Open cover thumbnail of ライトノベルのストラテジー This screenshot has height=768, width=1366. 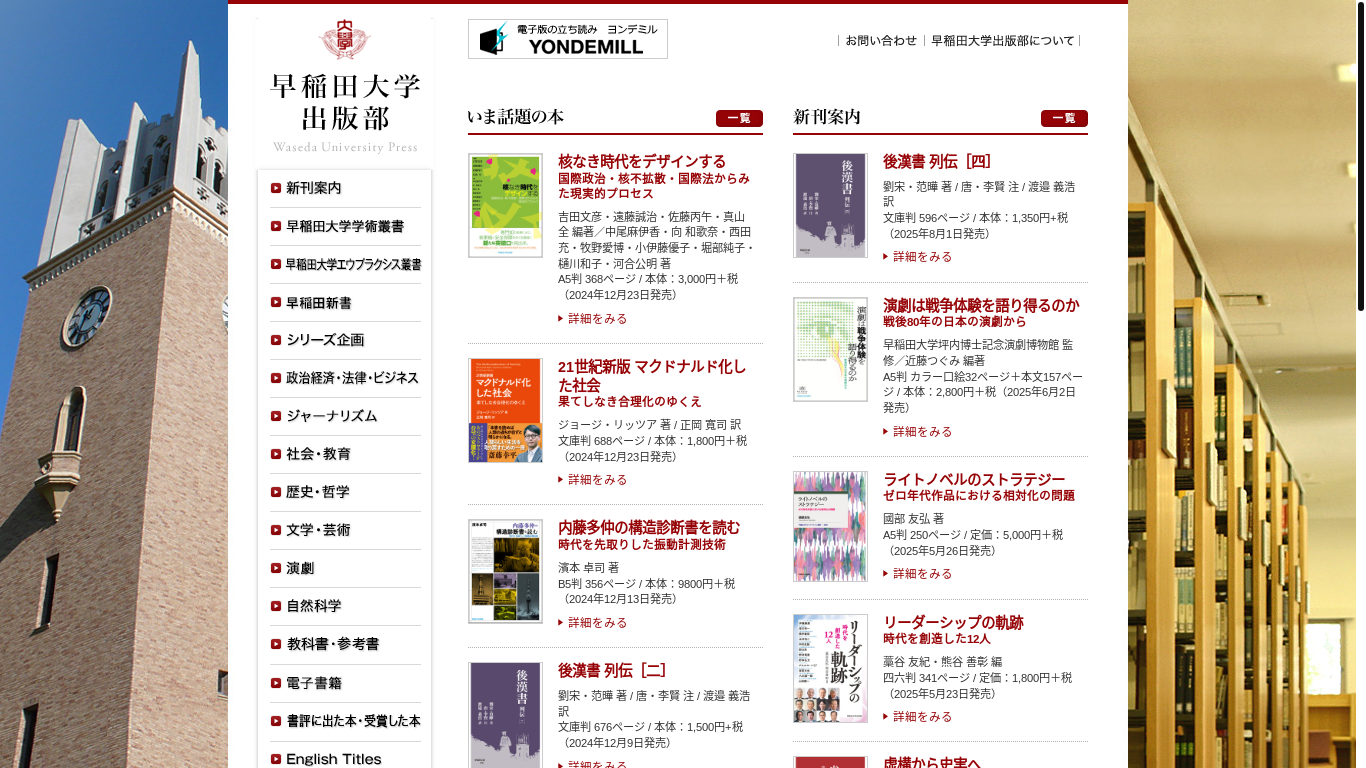coord(830,526)
